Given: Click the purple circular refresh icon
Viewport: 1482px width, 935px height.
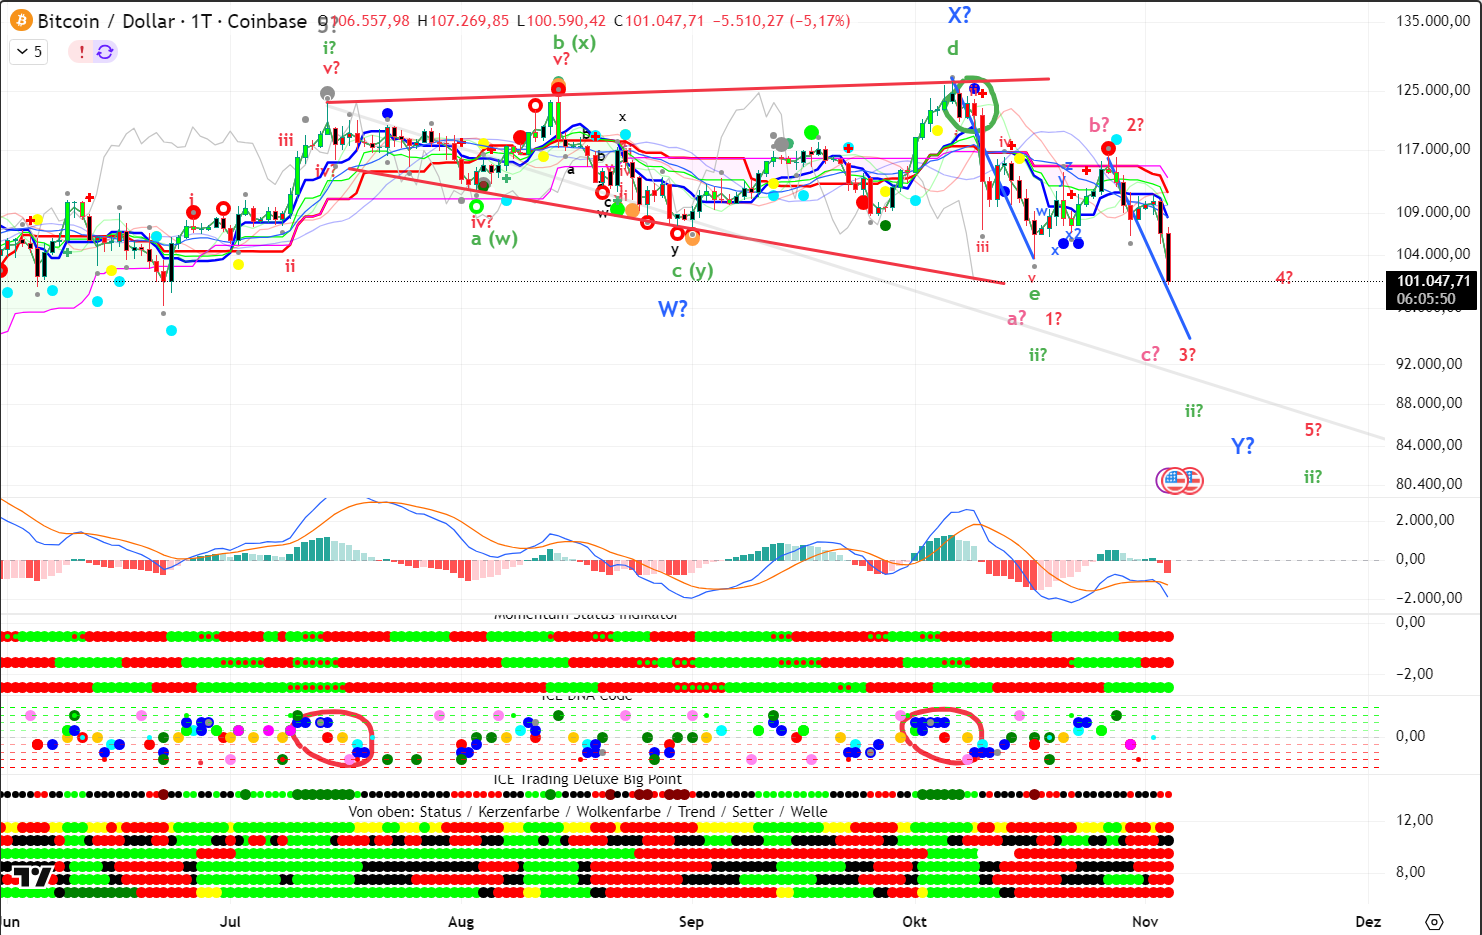Looking at the screenshot, I should (105, 52).
